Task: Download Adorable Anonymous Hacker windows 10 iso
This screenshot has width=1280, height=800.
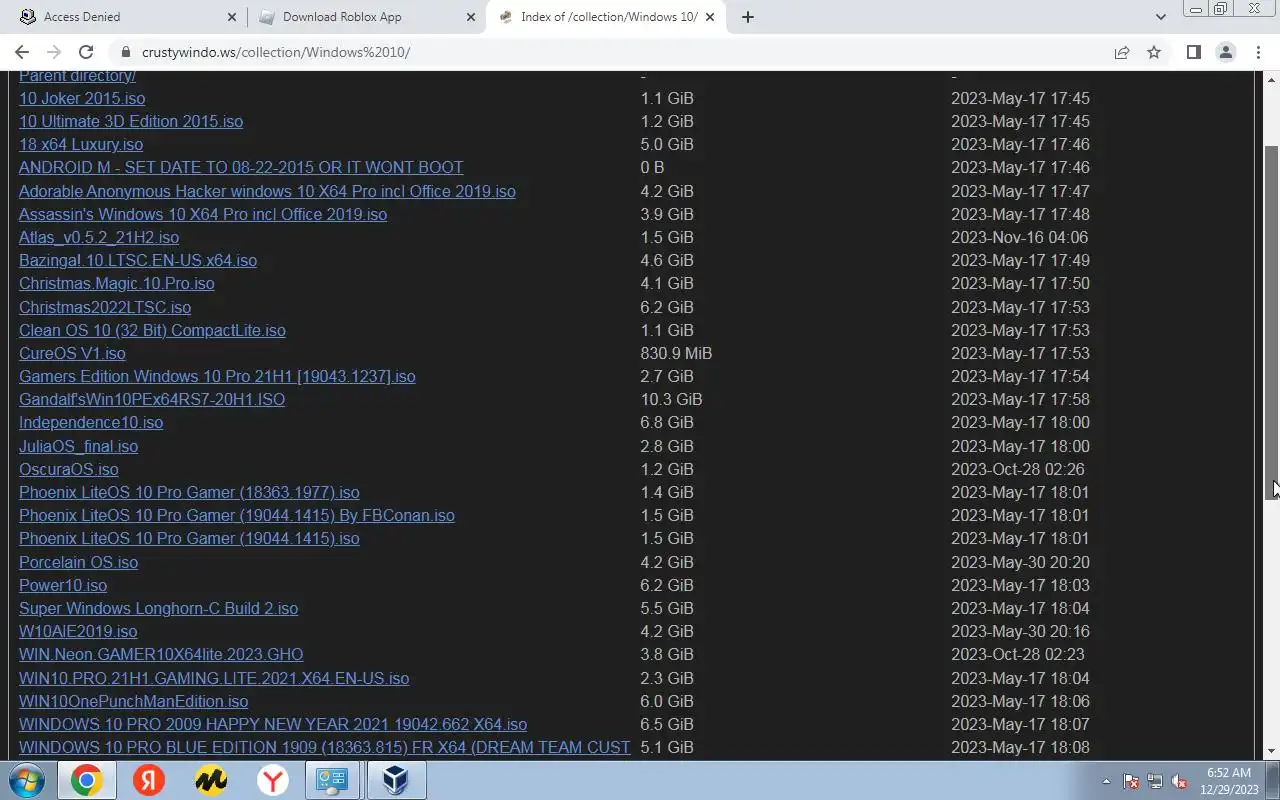Action: coord(267,191)
